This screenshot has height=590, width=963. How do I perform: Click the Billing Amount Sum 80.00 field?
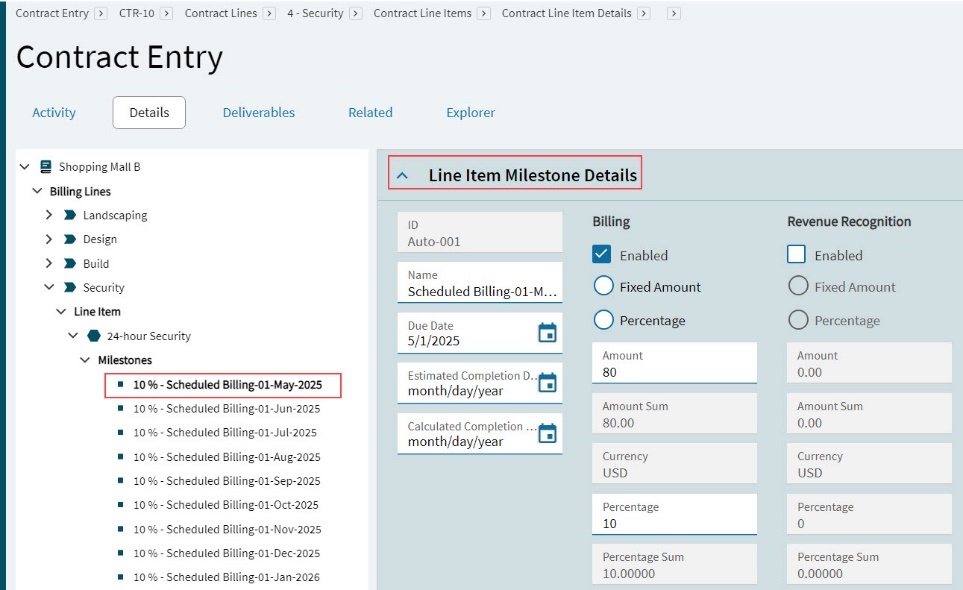tap(674, 414)
